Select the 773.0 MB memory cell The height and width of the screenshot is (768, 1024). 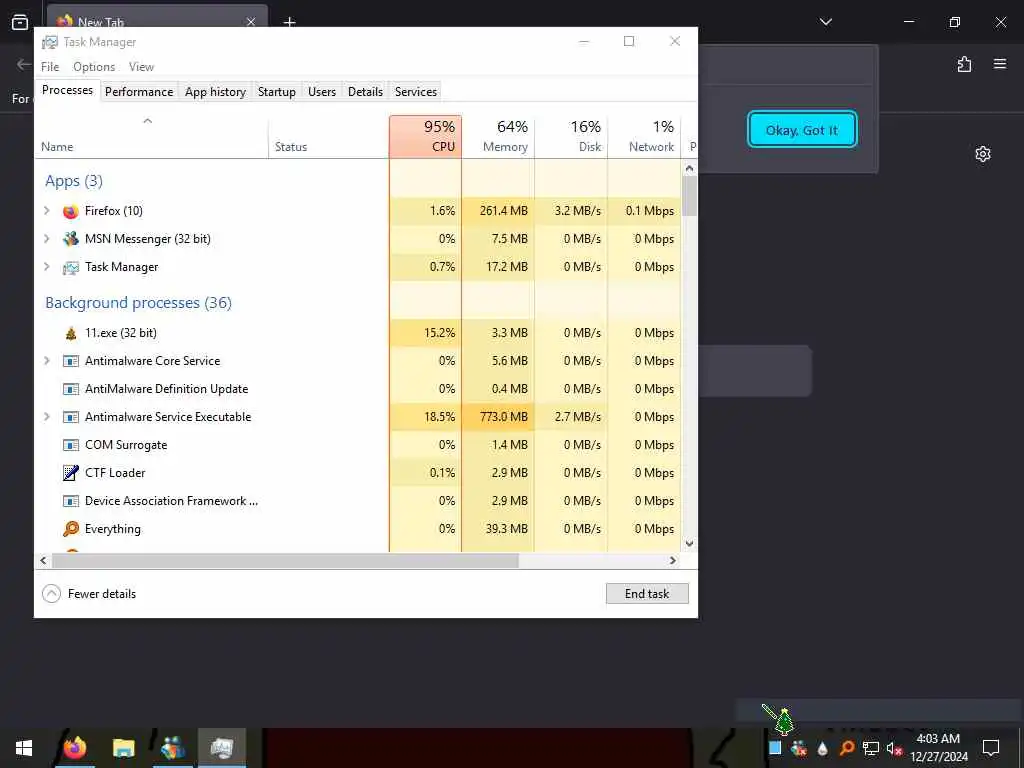coord(498,417)
